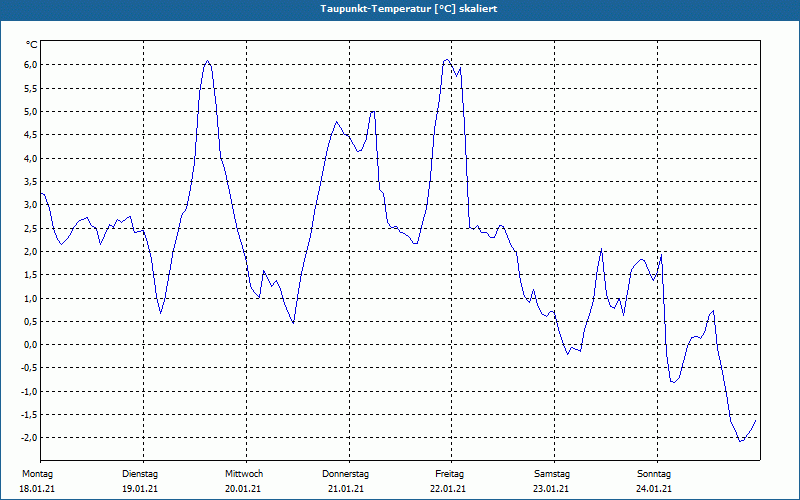Click the Sonntag day label
This screenshot has width=800, height=500.
click(x=654, y=474)
